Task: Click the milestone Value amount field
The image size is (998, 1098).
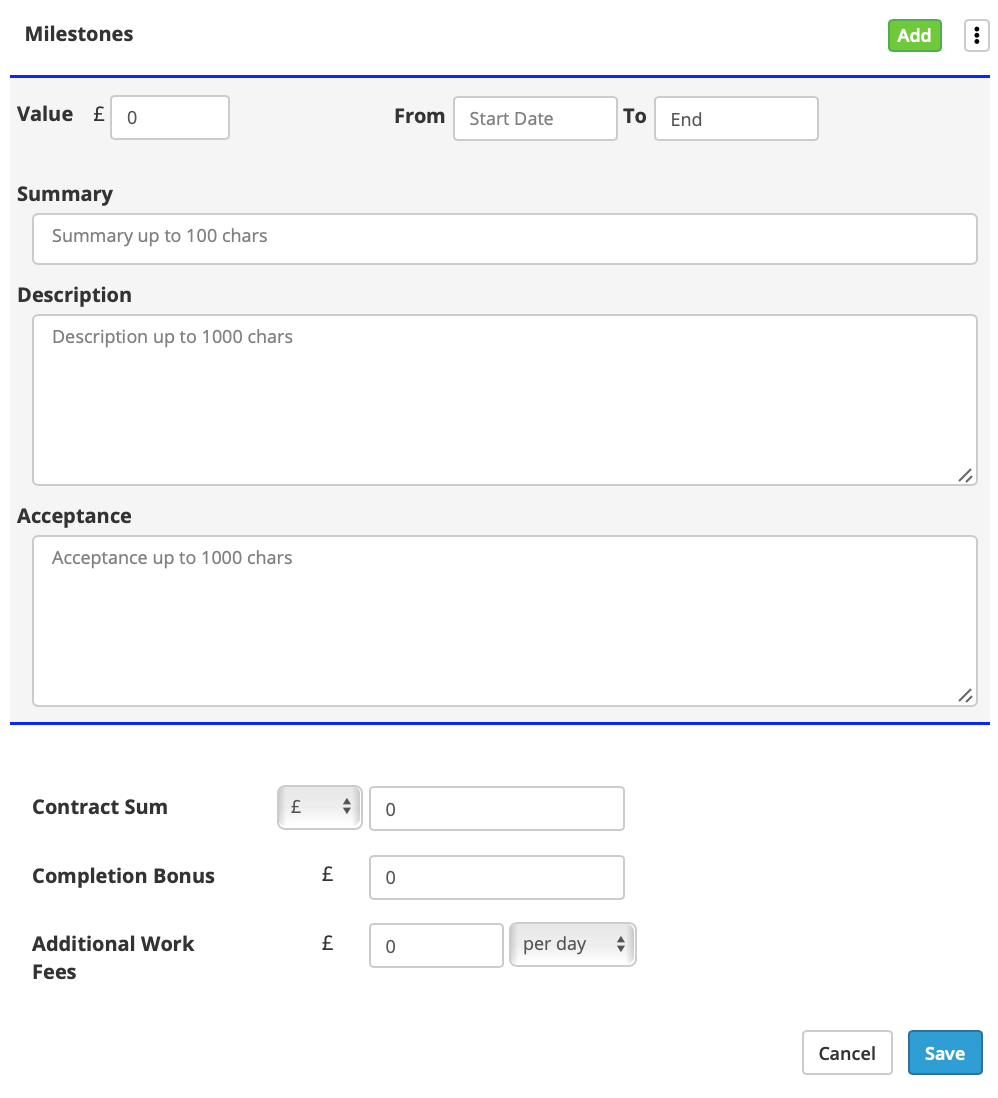Action: 169,117
